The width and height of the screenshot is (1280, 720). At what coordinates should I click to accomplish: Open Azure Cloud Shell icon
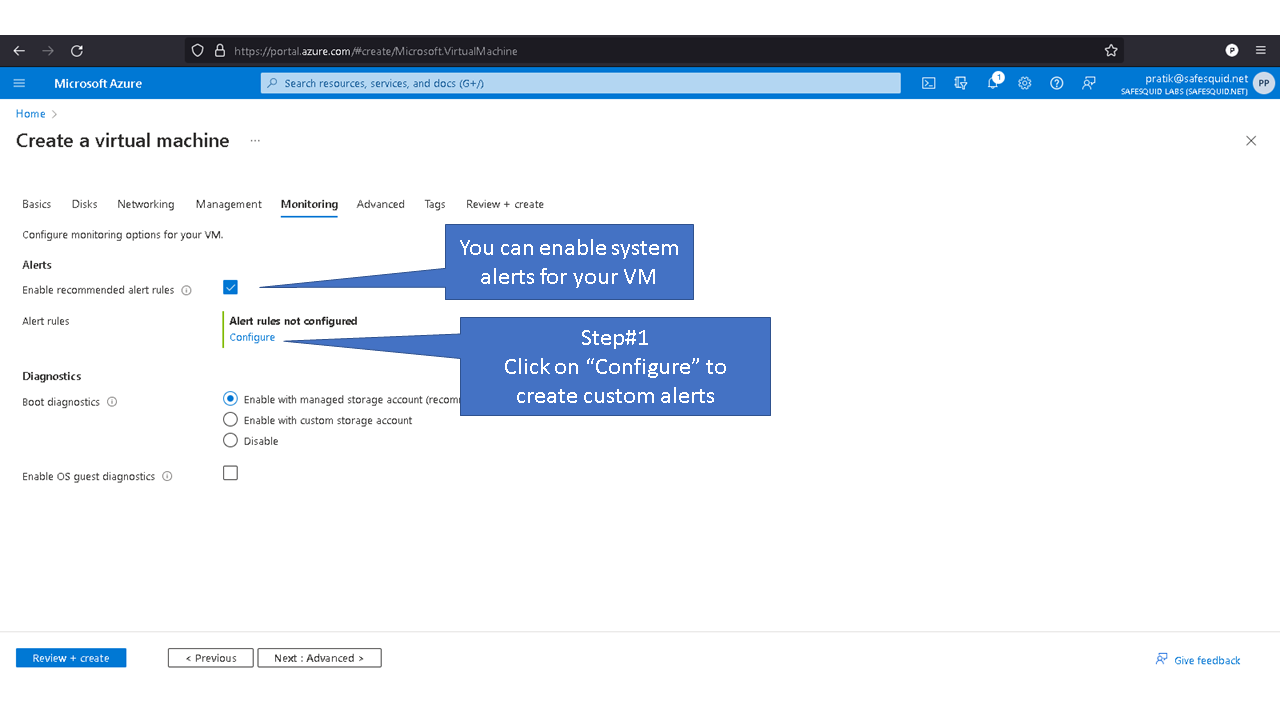click(x=929, y=83)
